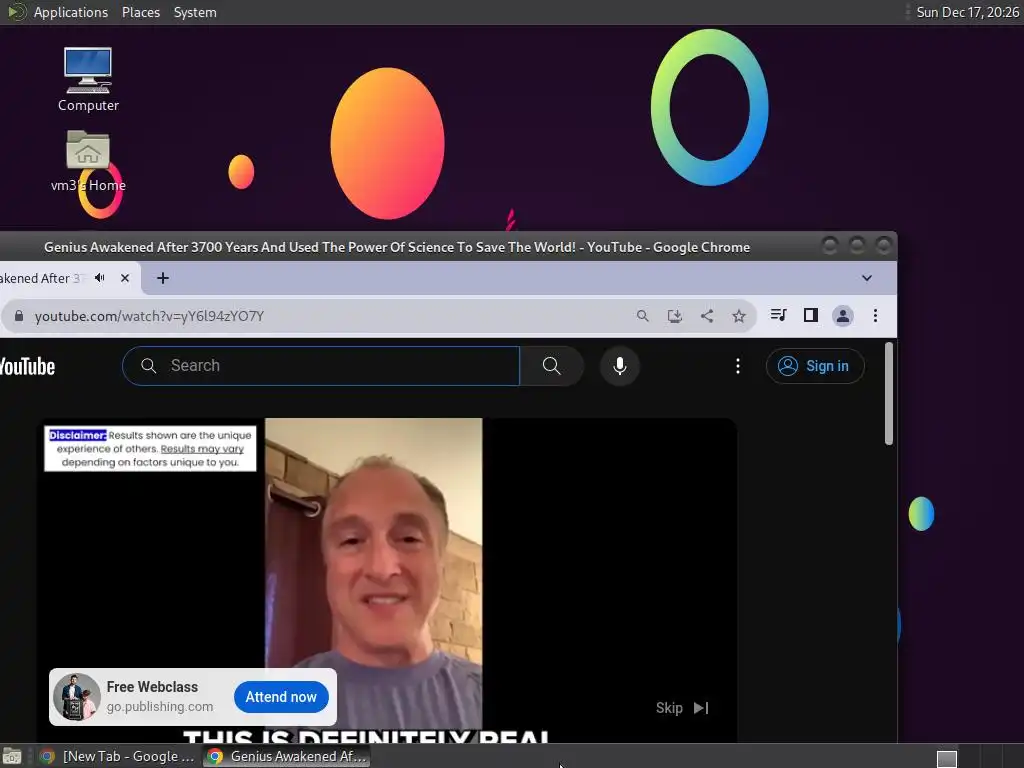Open Chrome's three-dot menu
Image resolution: width=1024 pixels, height=768 pixels.
[x=875, y=316]
